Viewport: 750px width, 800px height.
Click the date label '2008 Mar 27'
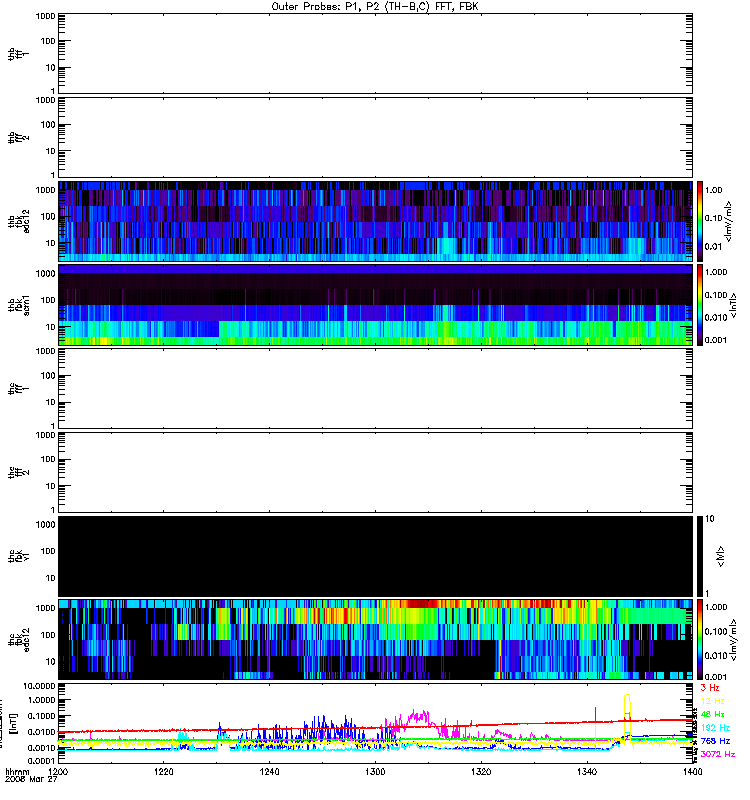(x=31, y=779)
